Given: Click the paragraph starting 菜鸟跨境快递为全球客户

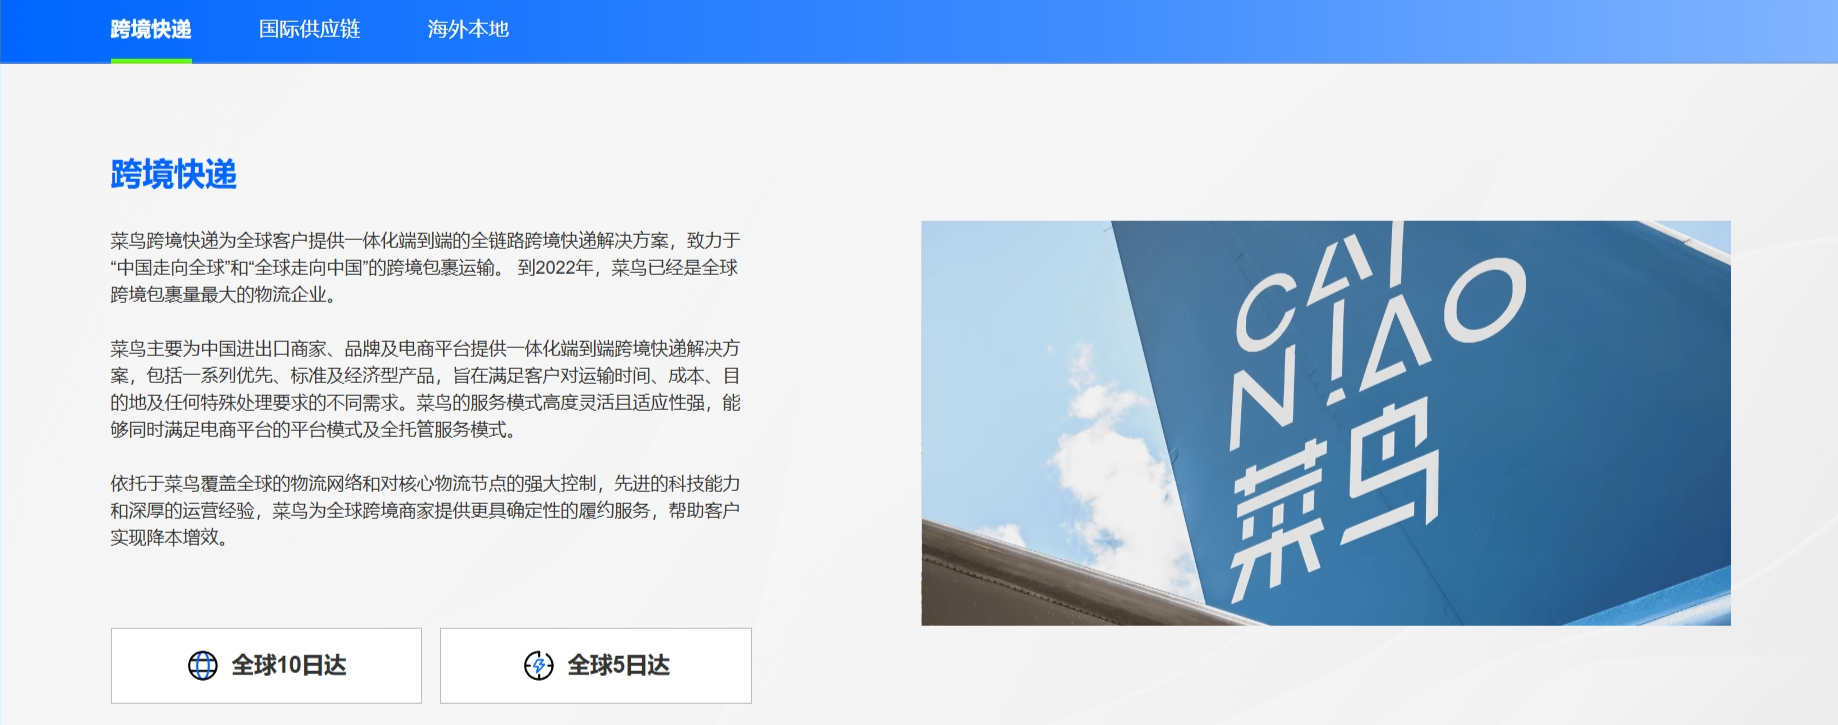Looking at the screenshot, I should [x=426, y=267].
